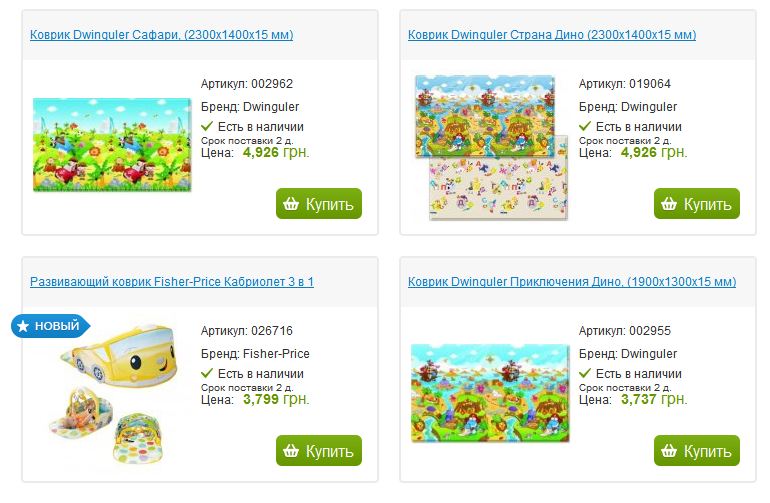Click the in-stock checkmark for article 026716
Image resolution: width=770 pixels, height=503 pixels.
pyautogui.click(x=207, y=374)
